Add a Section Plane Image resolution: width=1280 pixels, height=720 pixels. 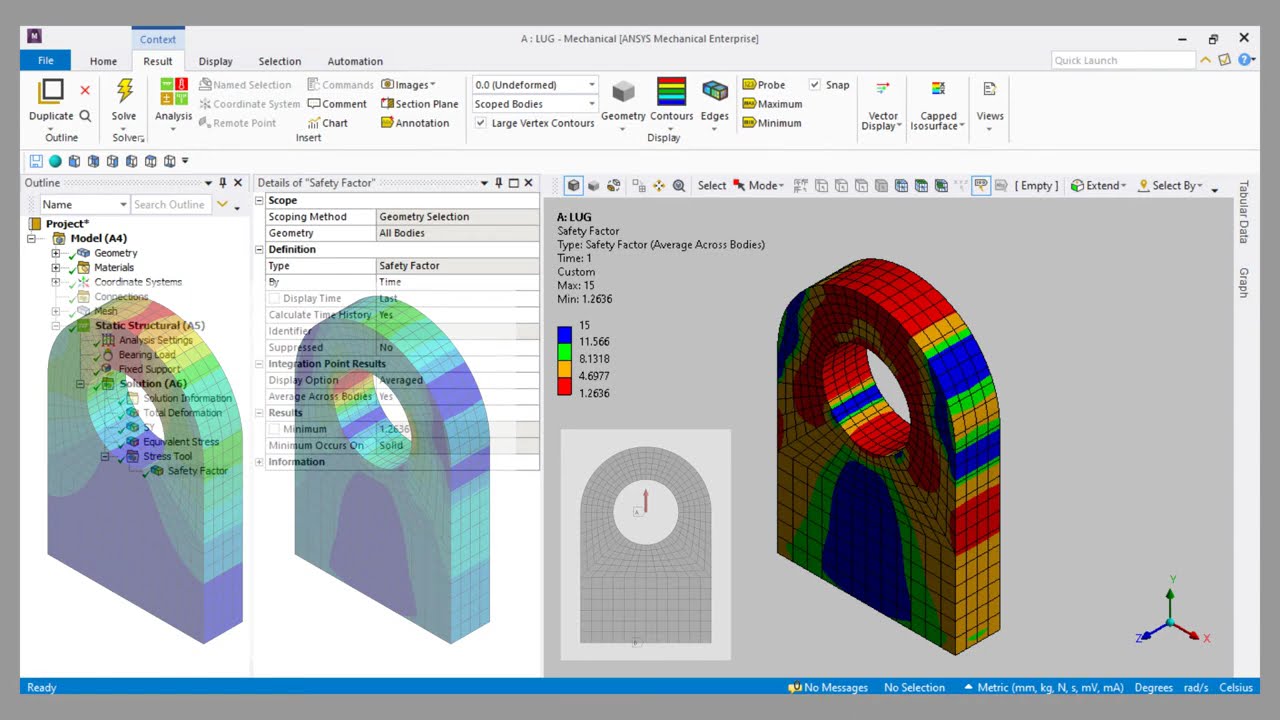(x=420, y=104)
